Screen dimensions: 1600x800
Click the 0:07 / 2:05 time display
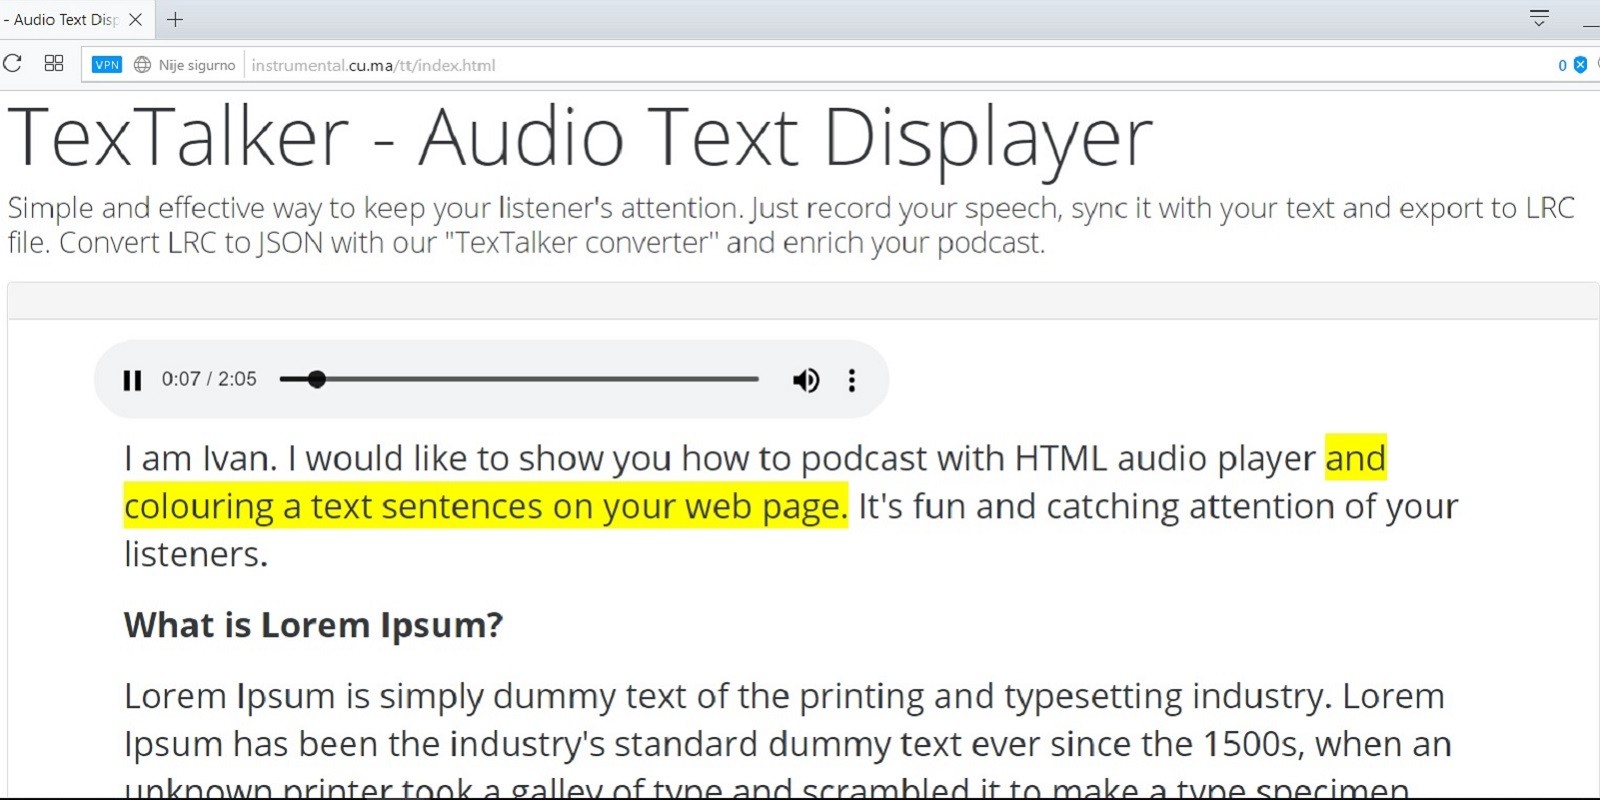coord(209,379)
